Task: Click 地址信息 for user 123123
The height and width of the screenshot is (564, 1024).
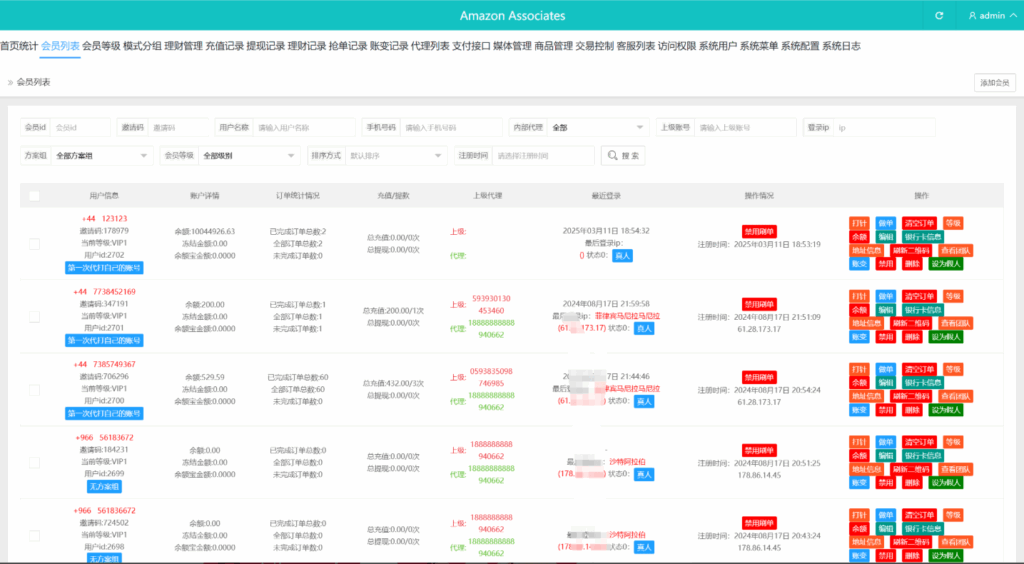Action: [867, 250]
